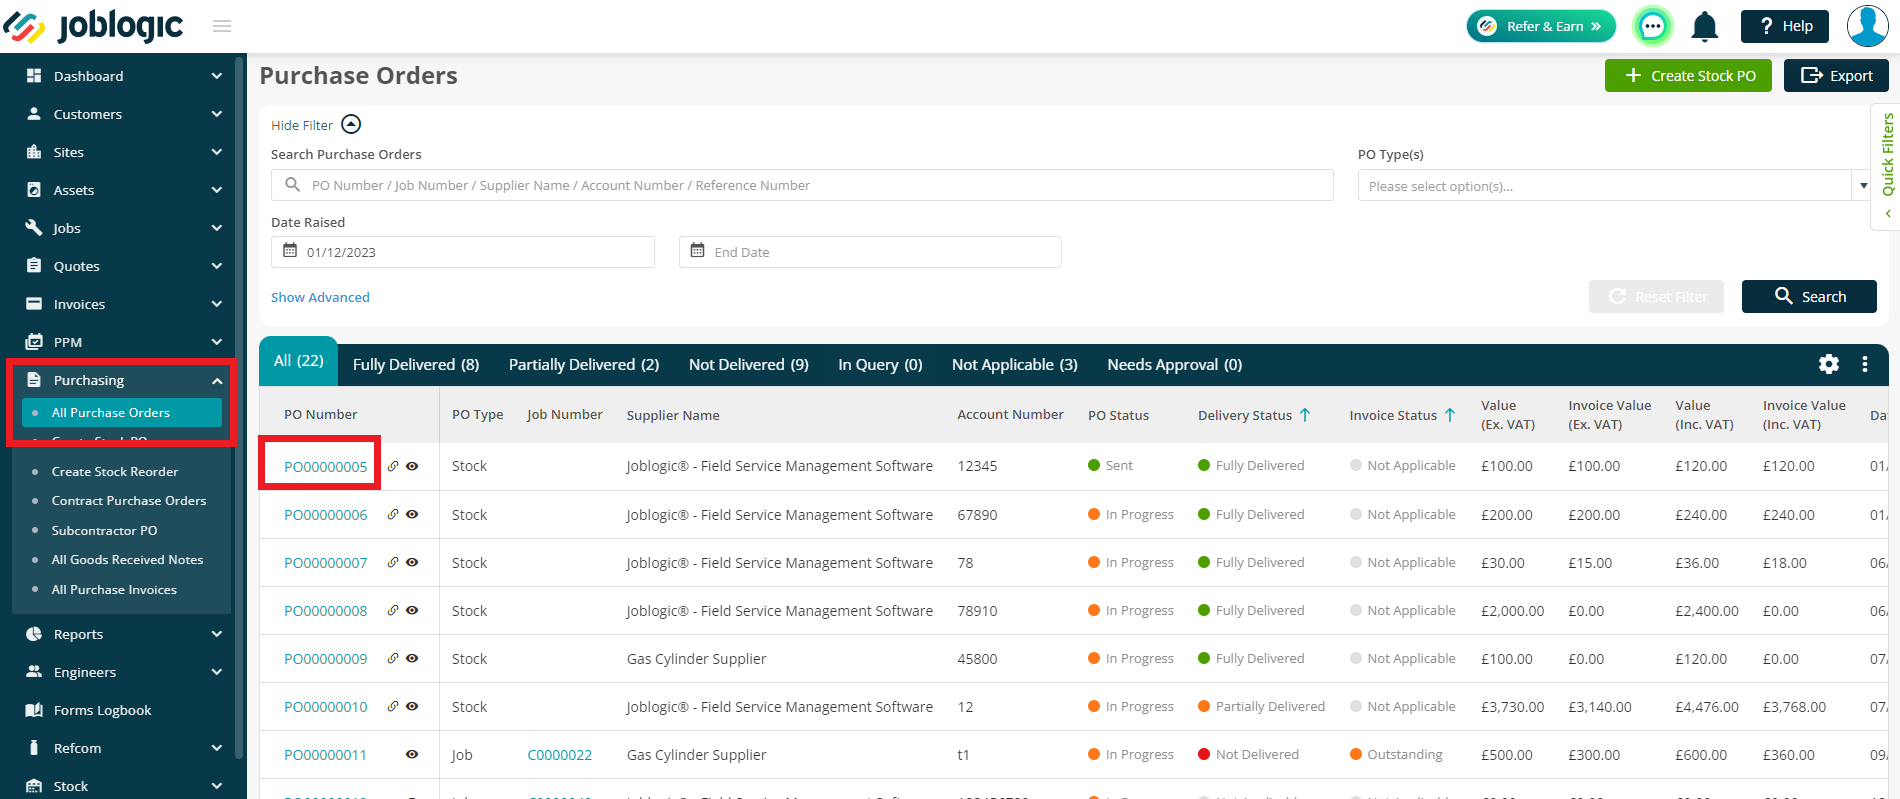Switch to Not Applicable (3) tab

coord(1015,365)
